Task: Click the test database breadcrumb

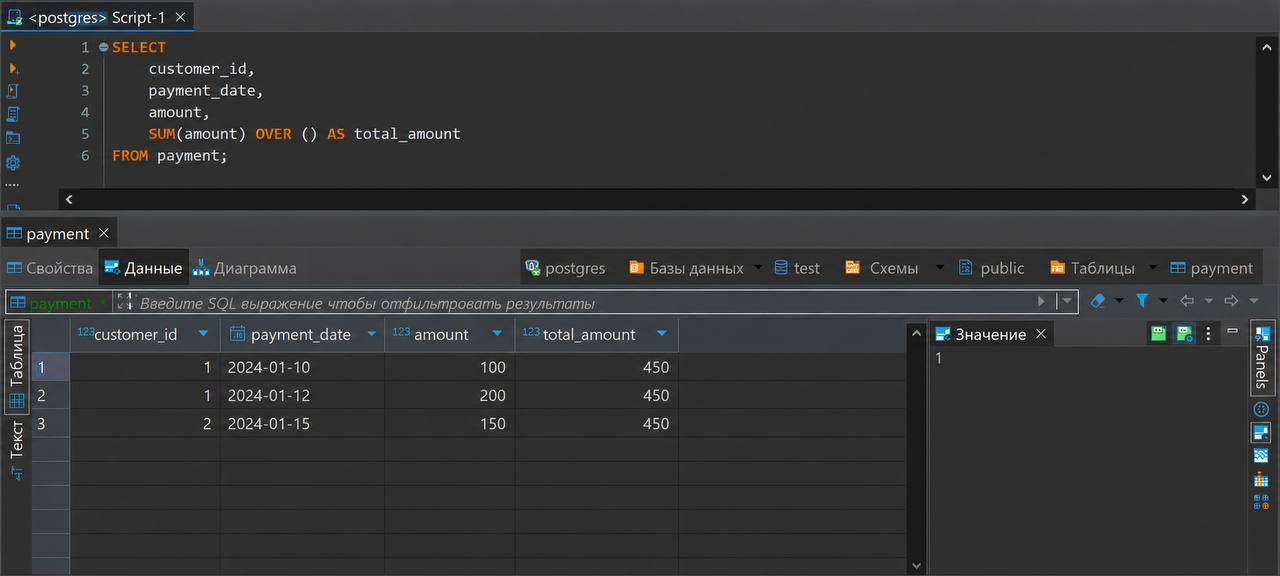Action: click(x=797, y=268)
